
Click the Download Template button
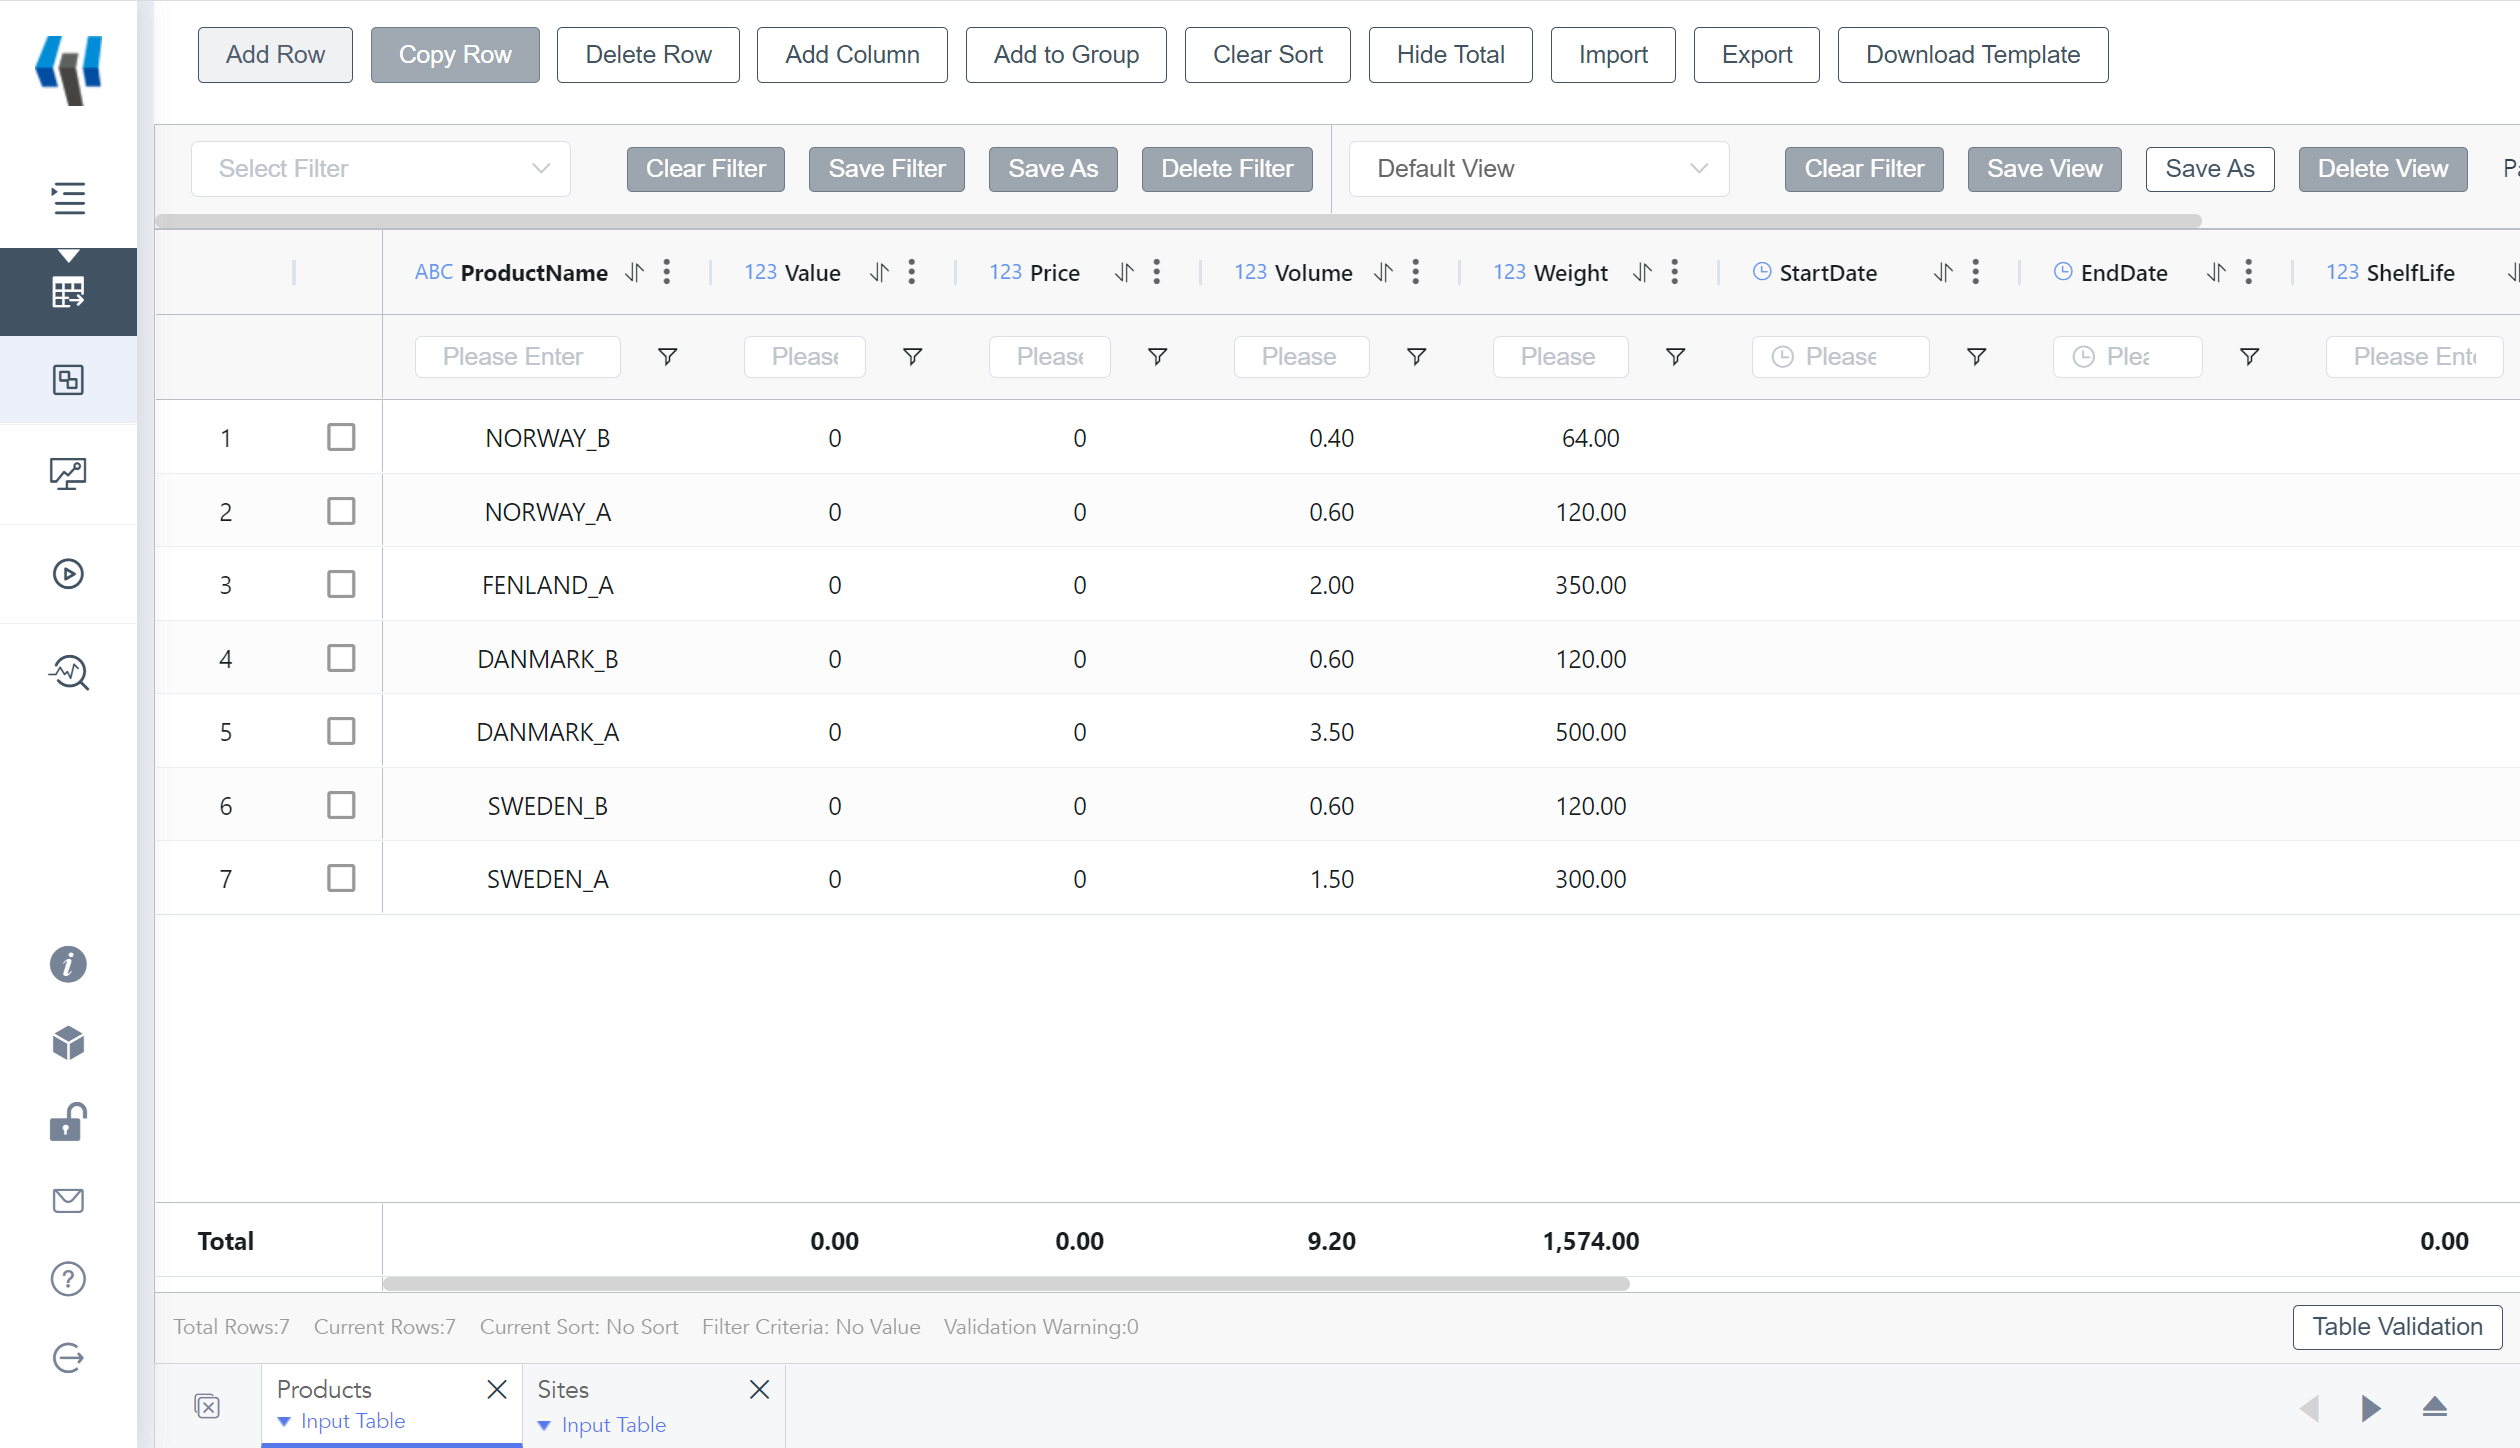[1973, 55]
